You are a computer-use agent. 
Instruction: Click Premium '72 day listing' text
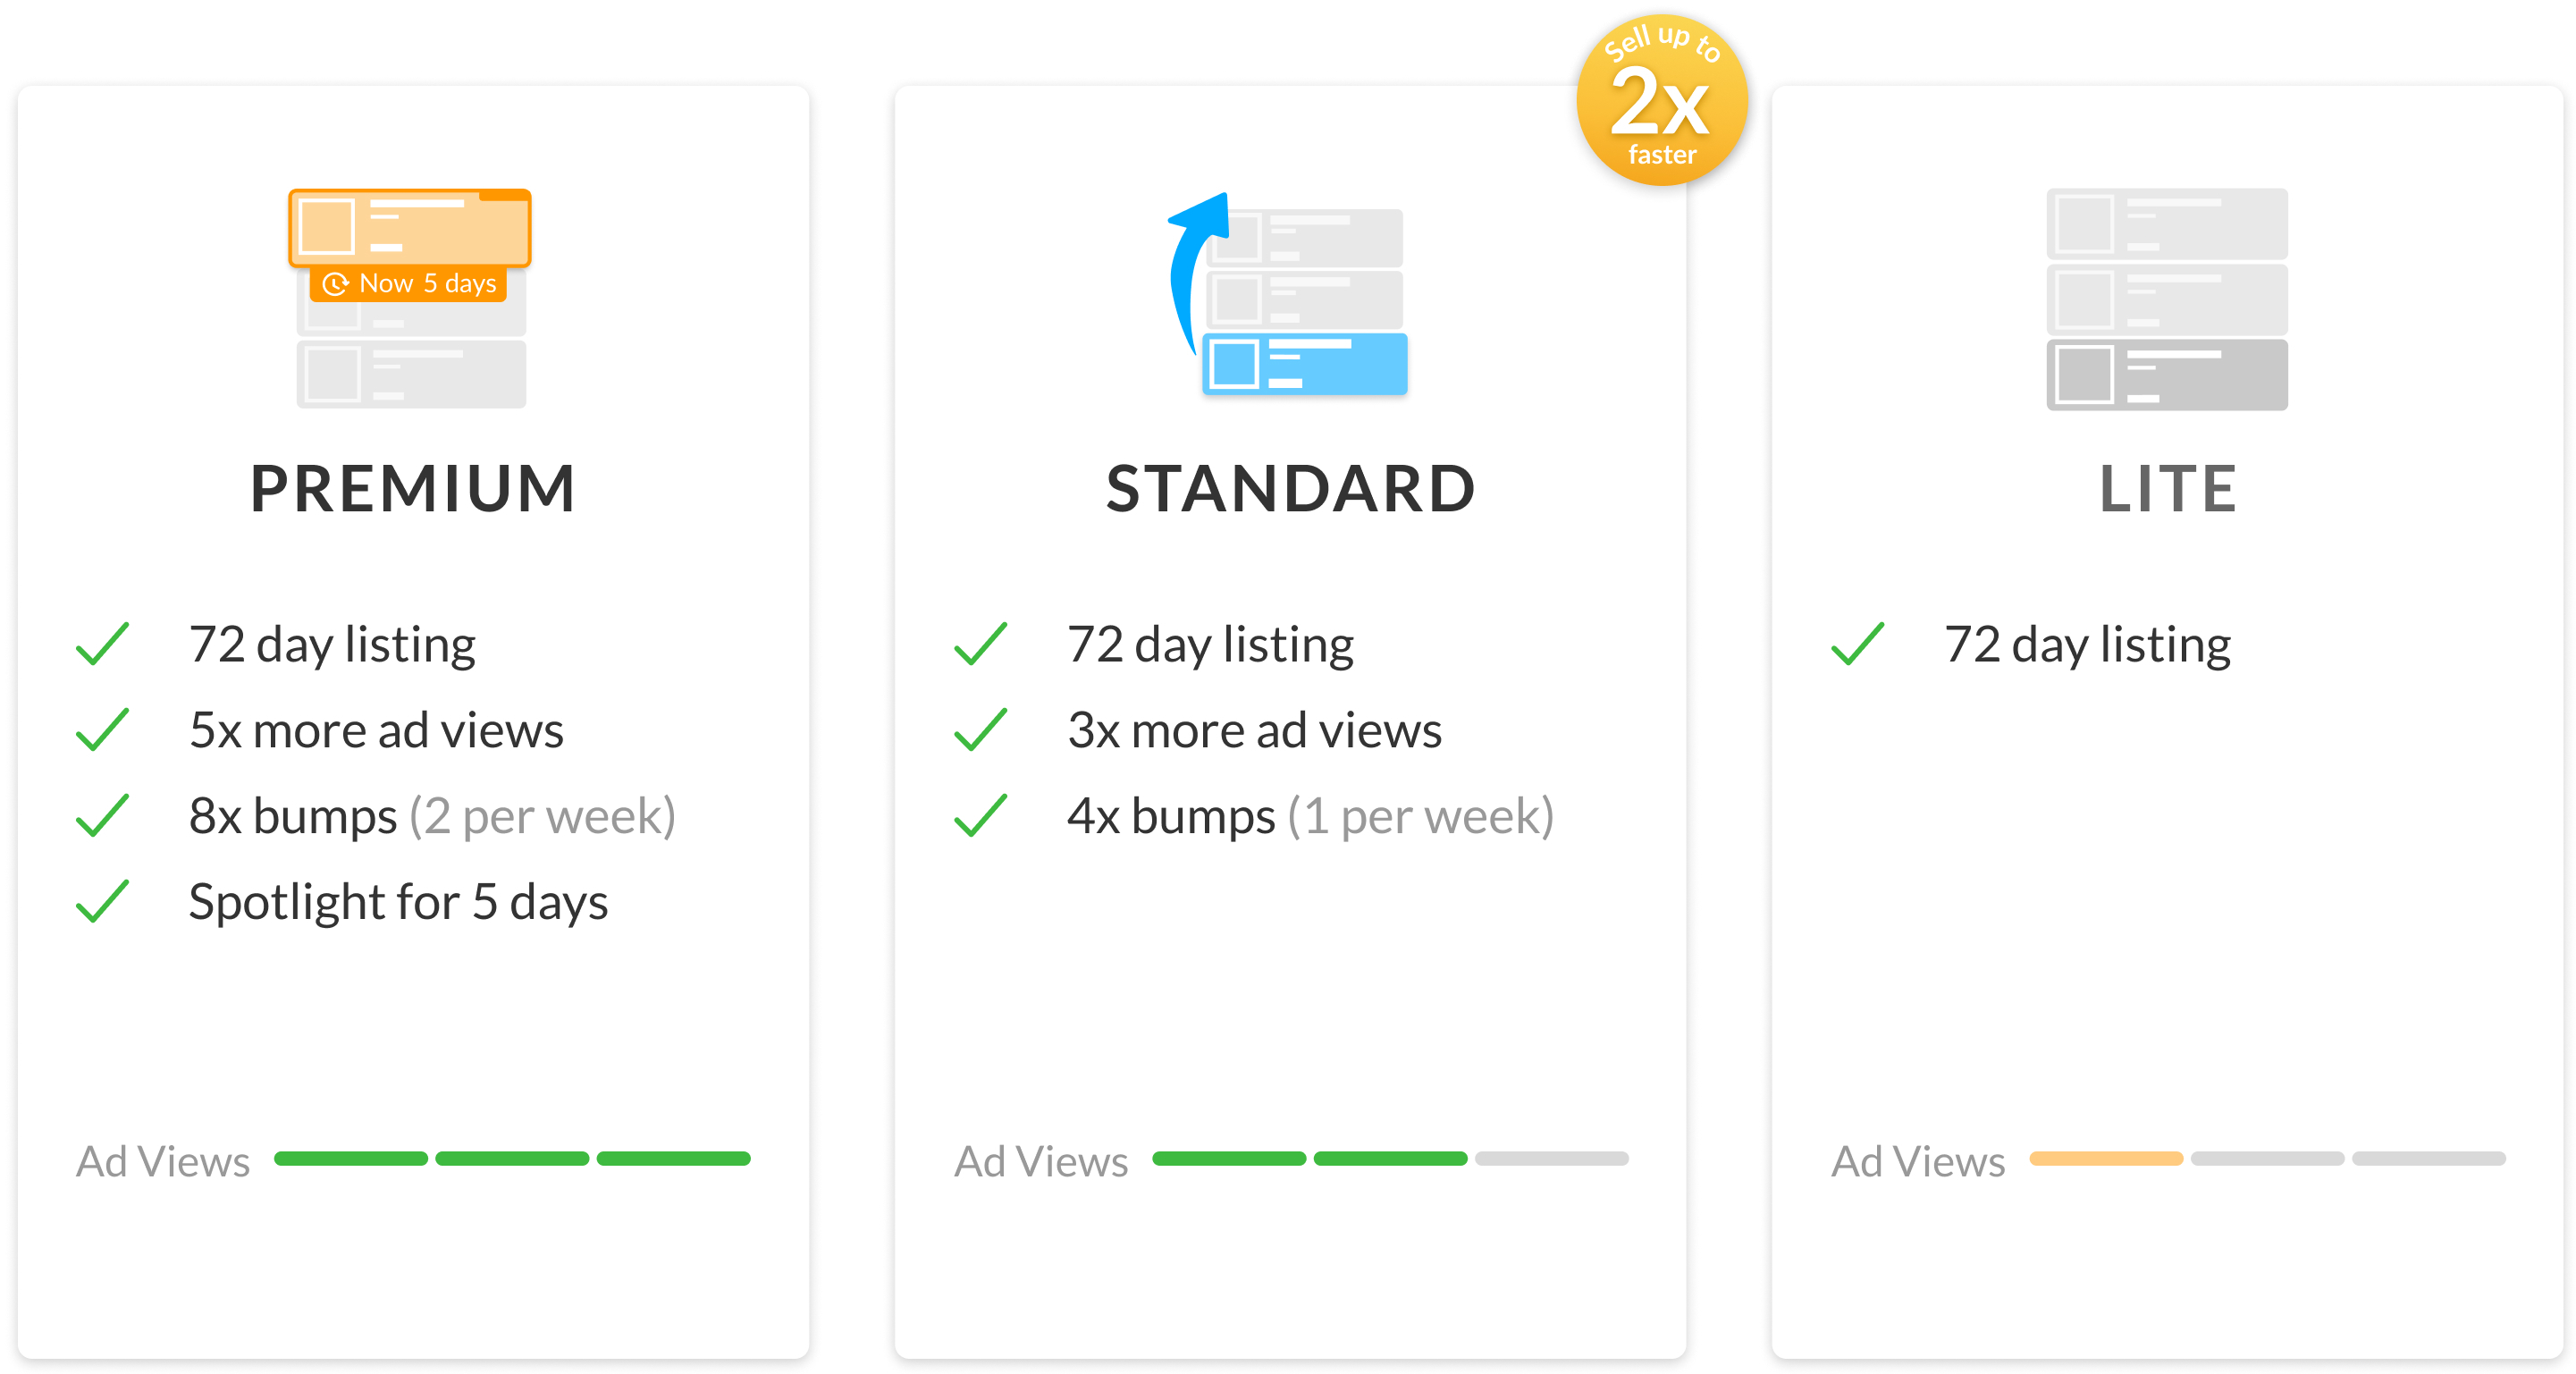pyautogui.click(x=332, y=644)
